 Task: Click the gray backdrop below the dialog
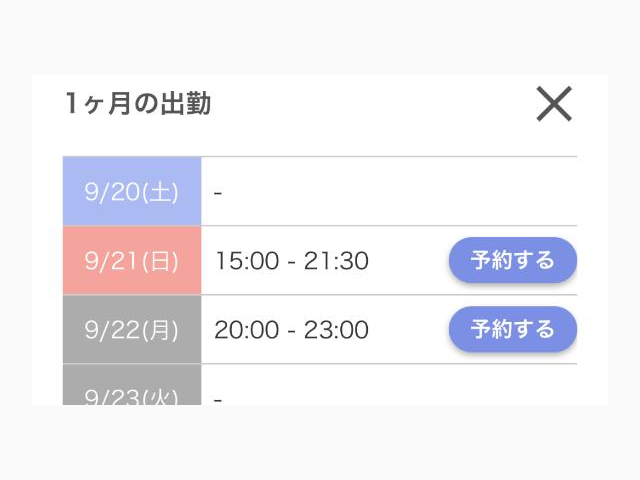[320, 443]
